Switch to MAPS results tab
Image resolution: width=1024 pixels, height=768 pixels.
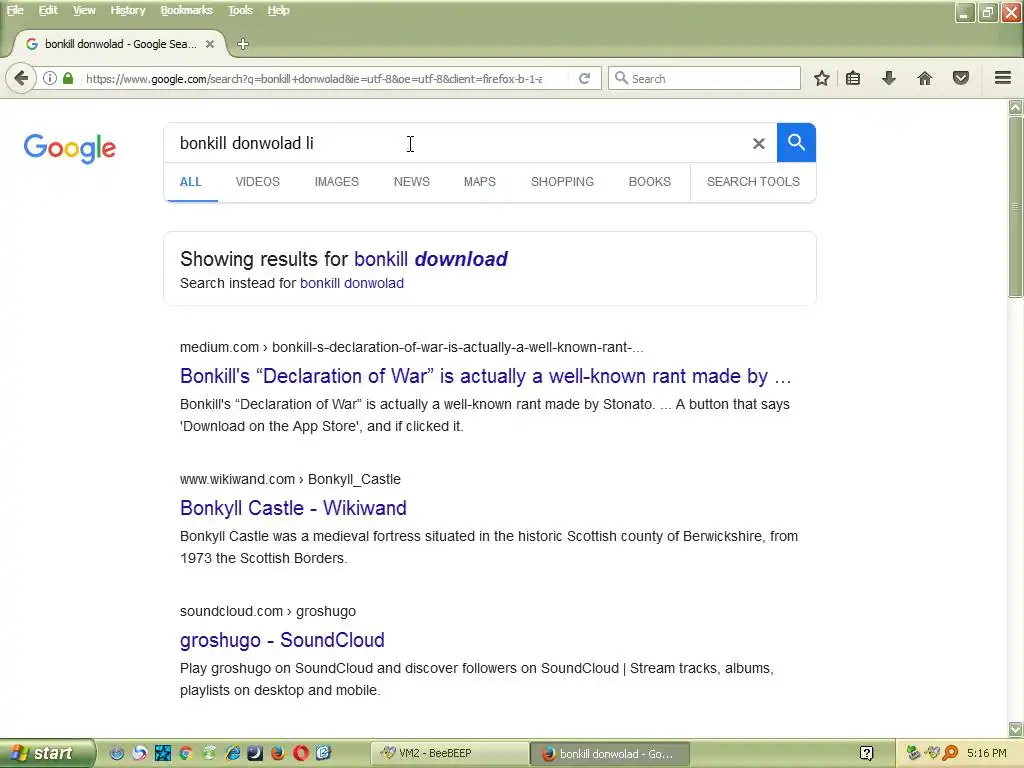pyautogui.click(x=480, y=182)
